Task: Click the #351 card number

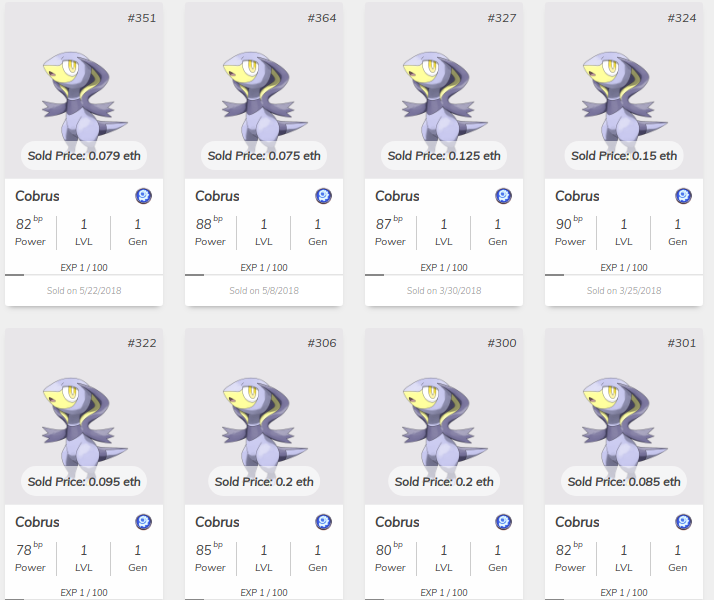Action: pyautogui.click(x=142, y=18)
